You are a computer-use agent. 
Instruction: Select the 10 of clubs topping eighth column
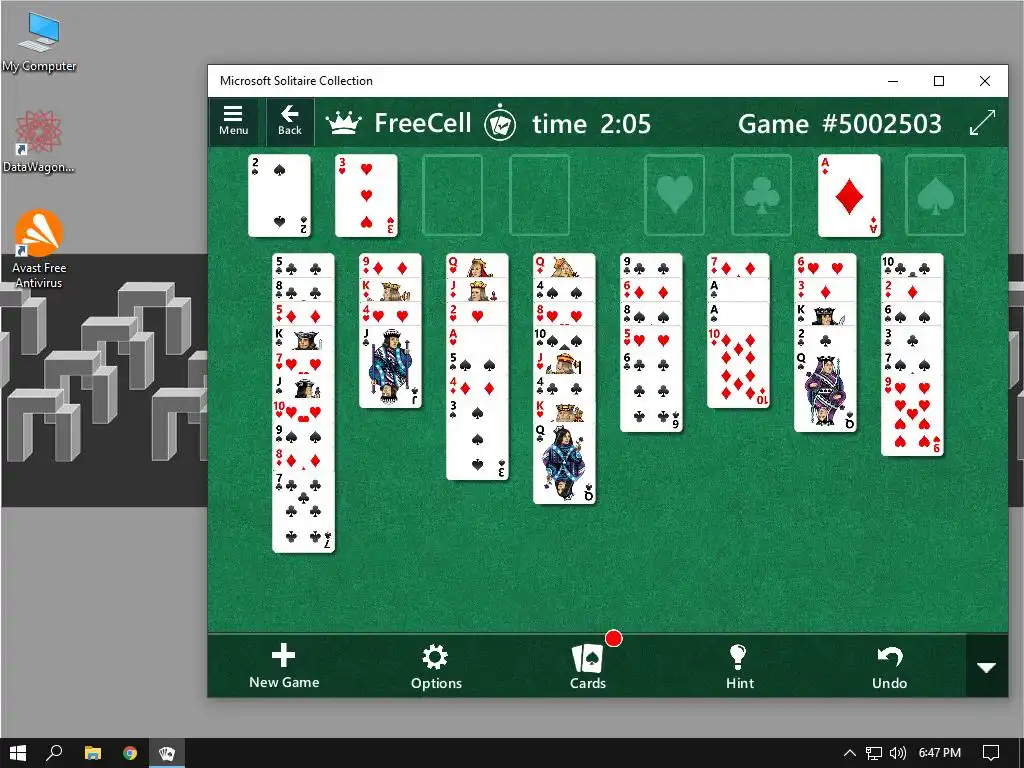[x=912, y=266]
